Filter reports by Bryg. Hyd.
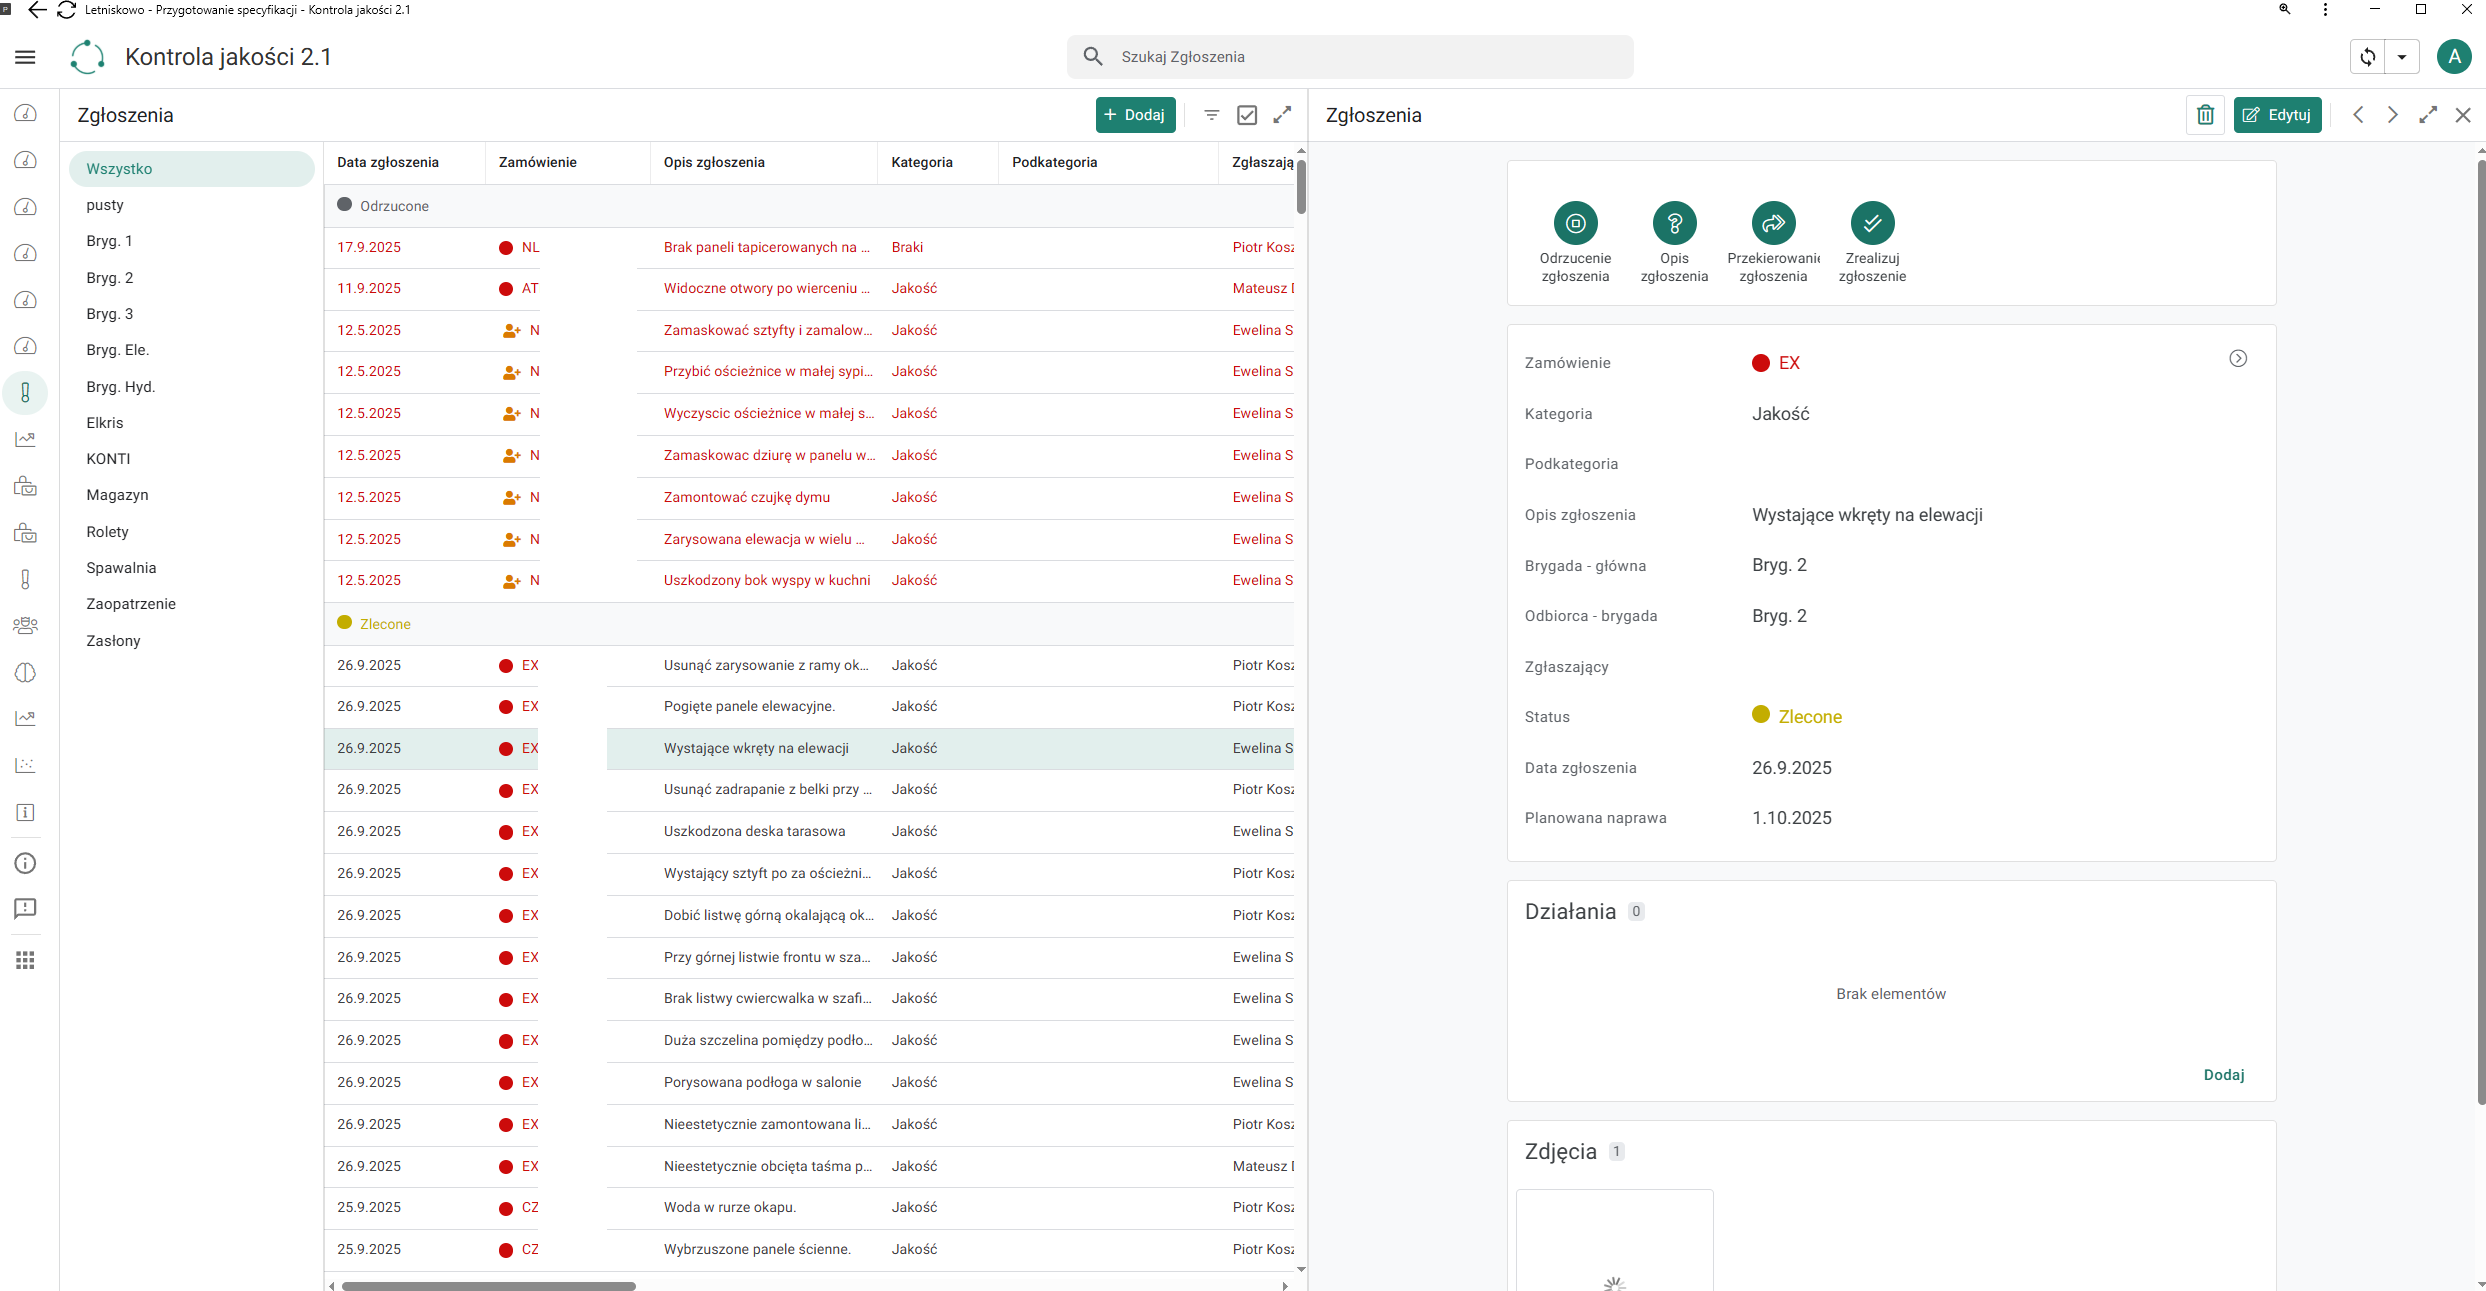 (191, 387)
